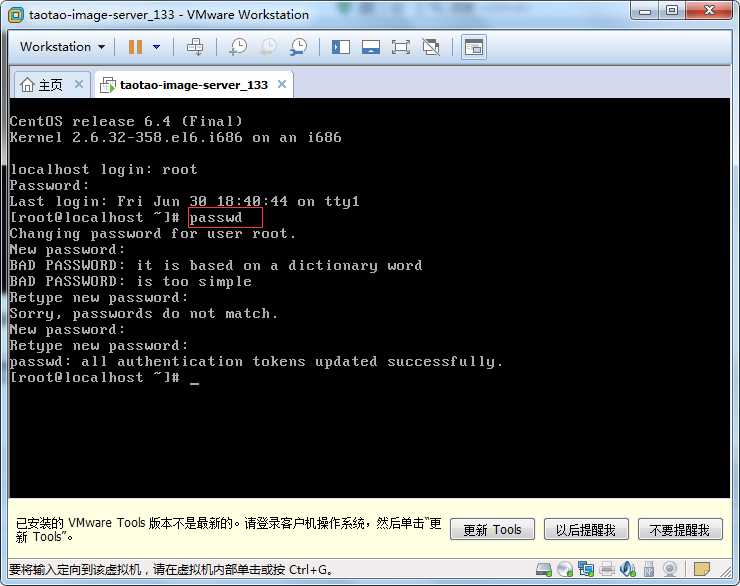This screenshot has height=586, width=740.
Task: Open the message log note icon
Action: coord(702,569)
